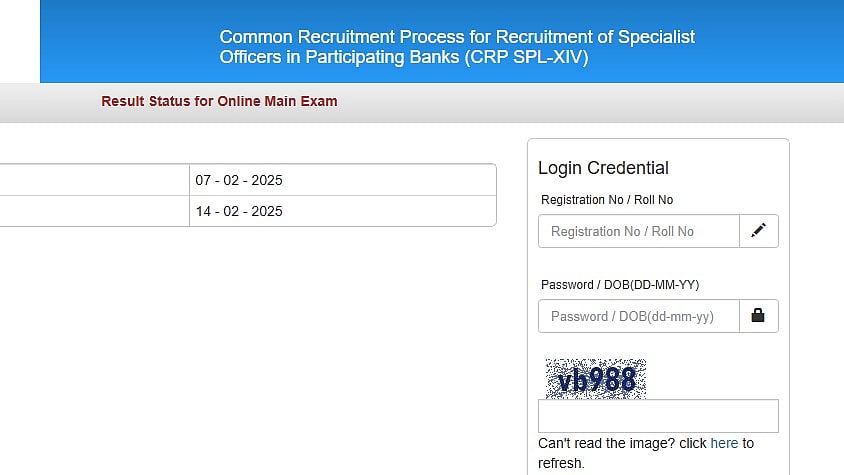844x475 pixels.
Task: Click the white logo area left of the blue banner
Action: click(x=19, y=41)
